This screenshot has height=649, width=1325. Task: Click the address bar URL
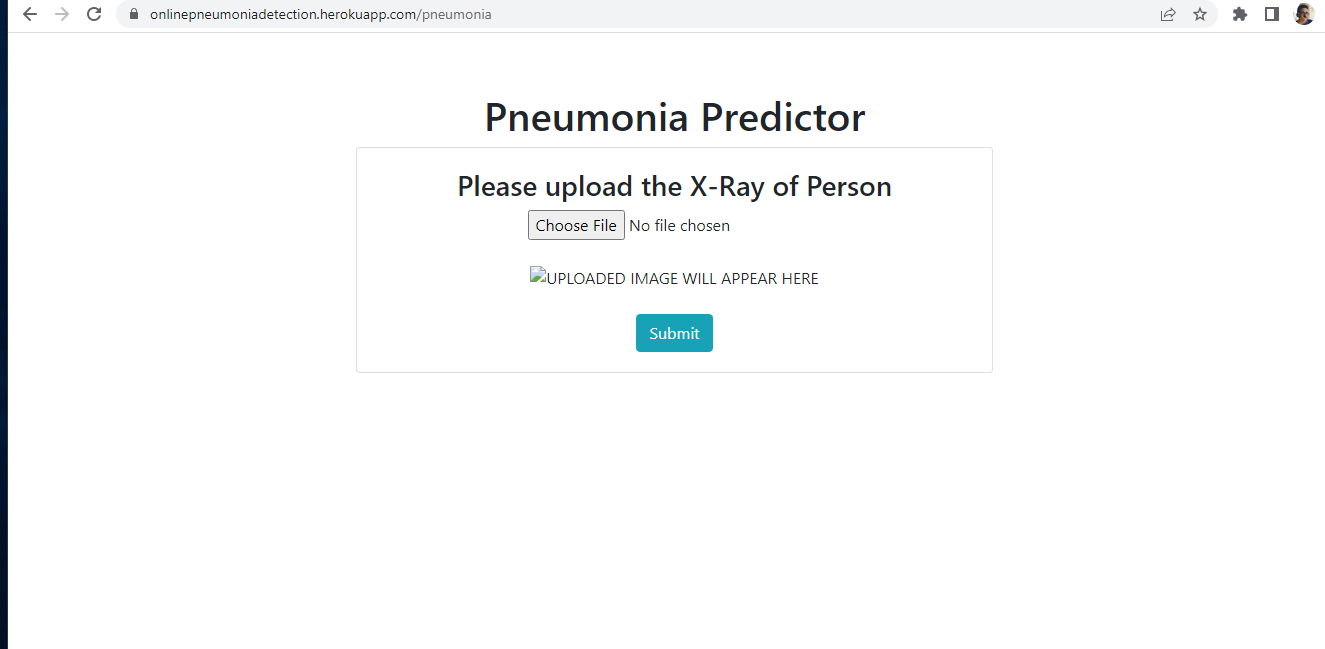pos(320,14)
